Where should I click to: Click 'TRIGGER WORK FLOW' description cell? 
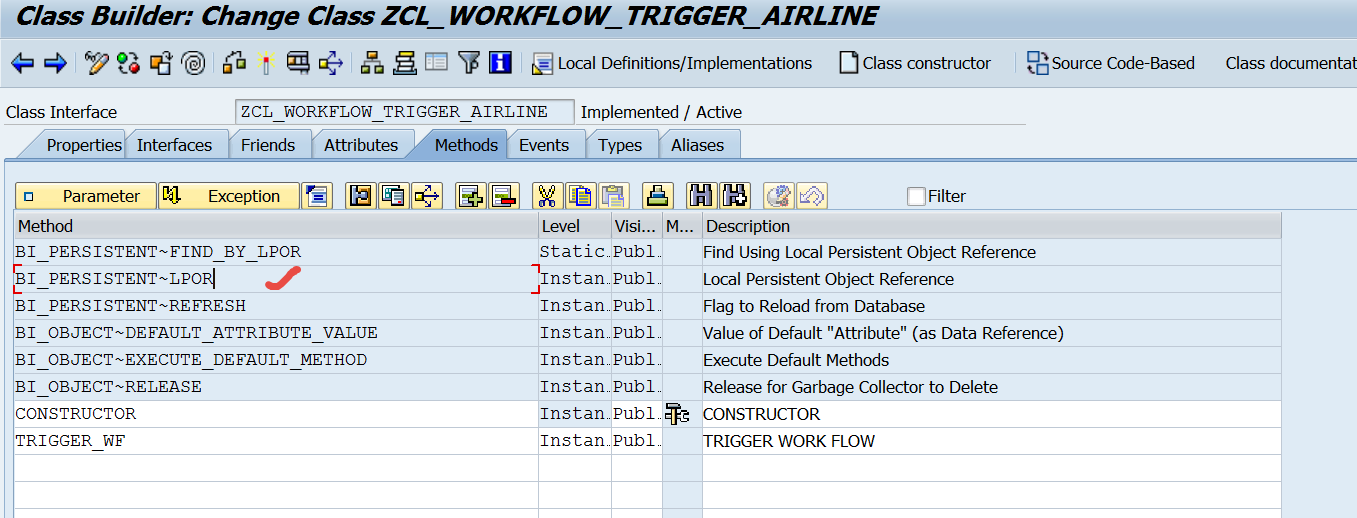(992, 441)
